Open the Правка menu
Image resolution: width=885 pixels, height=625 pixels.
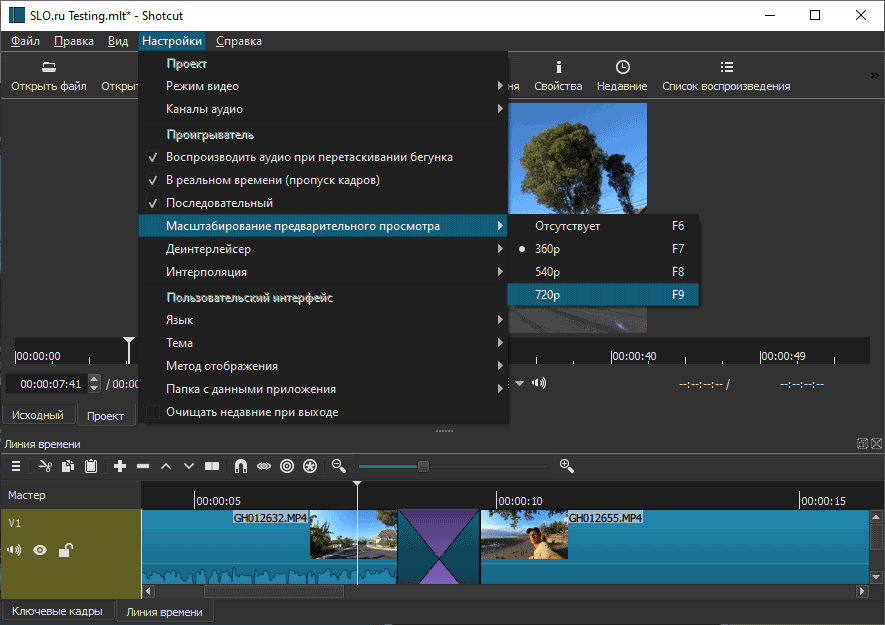(72, 41)
